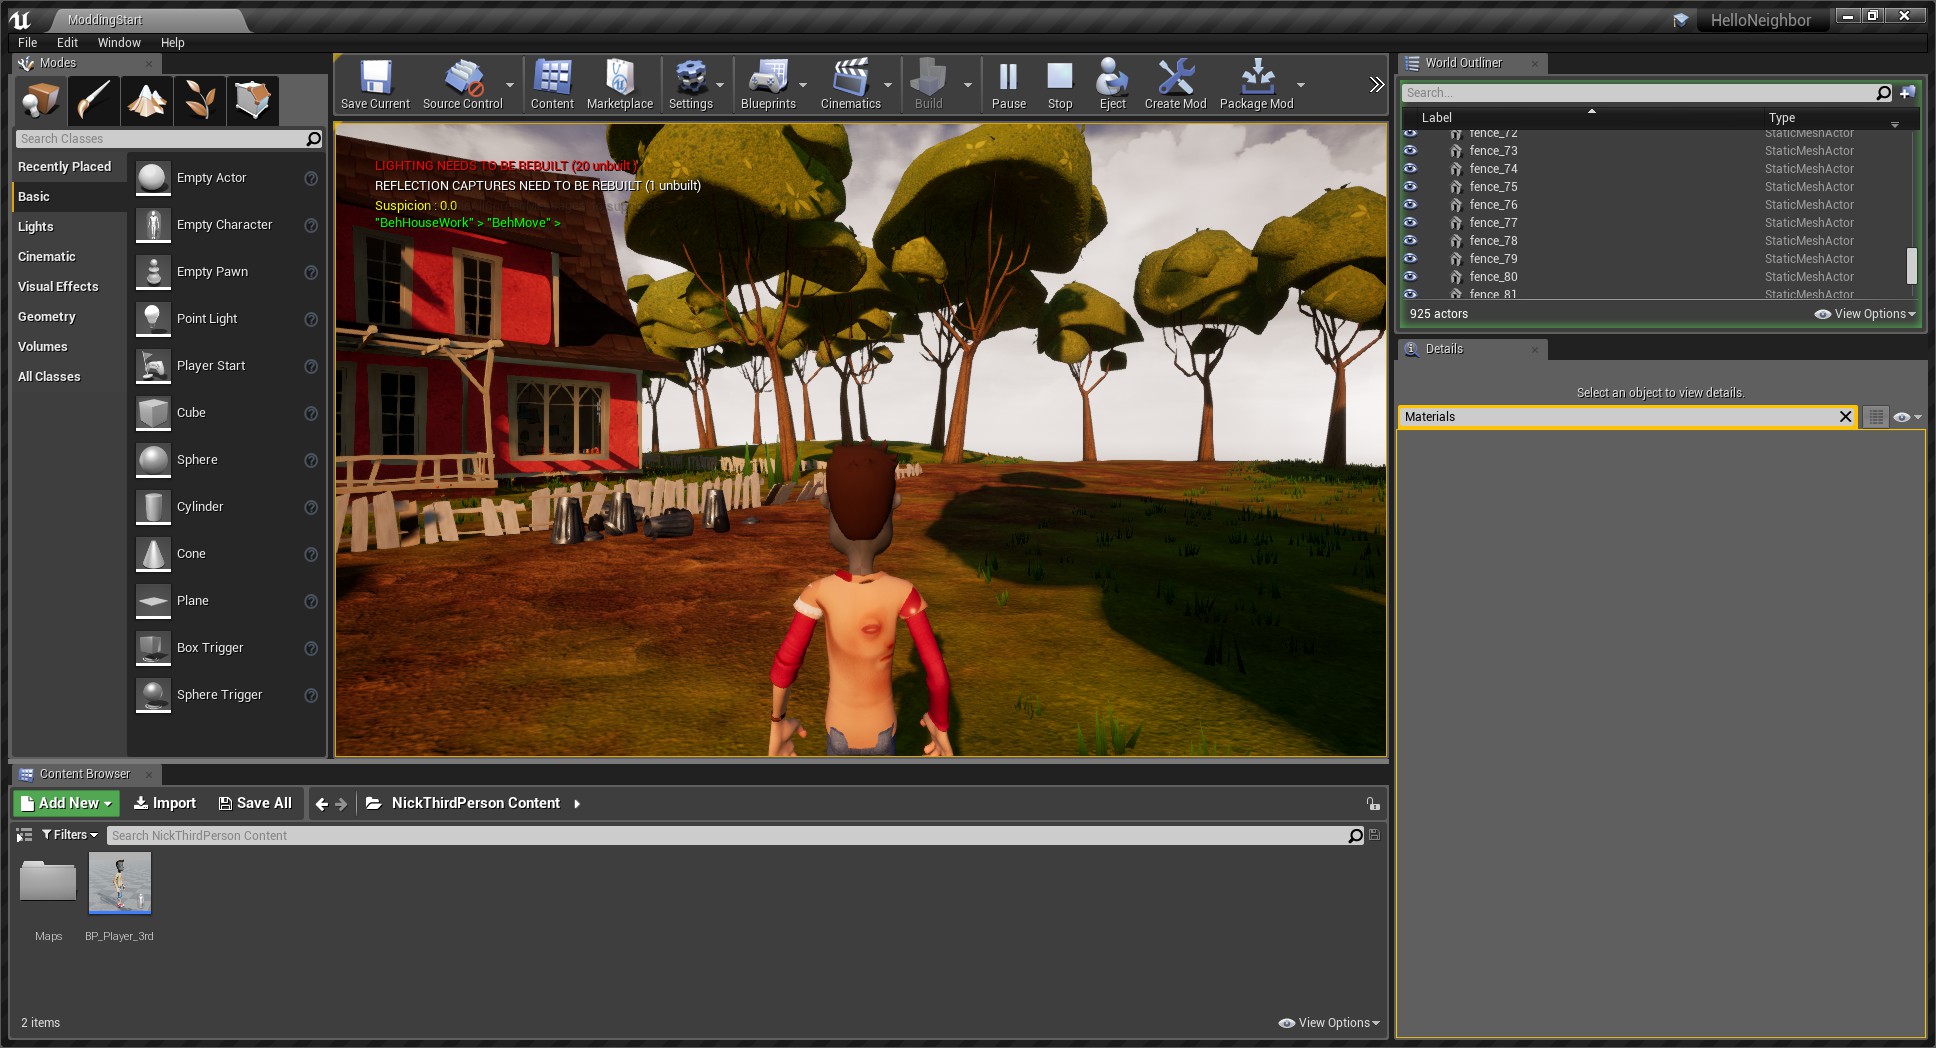
Task: Select the Foliage mode icon
Action: point(199,100)
